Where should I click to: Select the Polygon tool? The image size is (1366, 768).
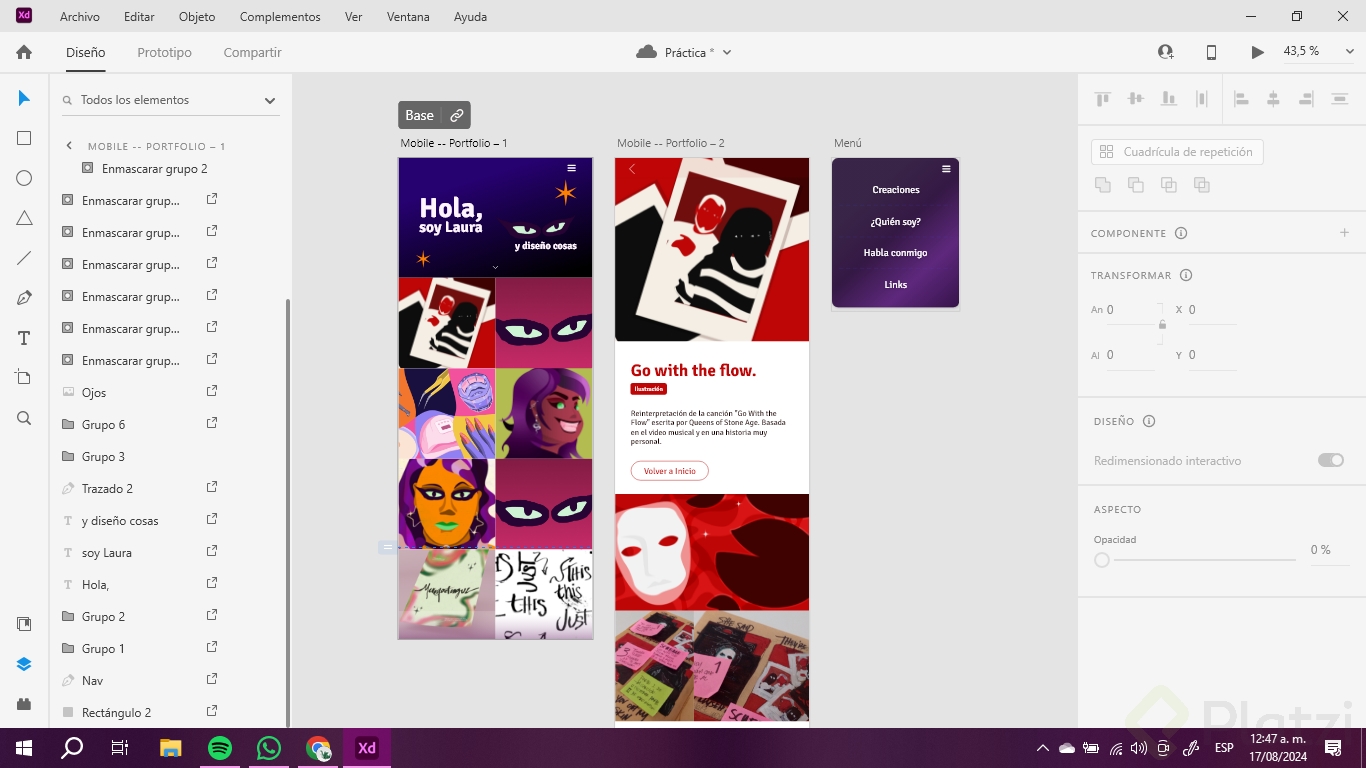[24, 218]
